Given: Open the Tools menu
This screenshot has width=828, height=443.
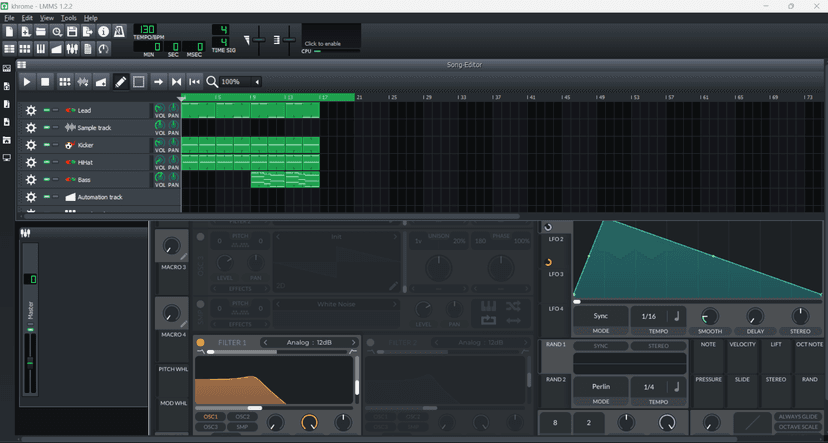Looking at the screenshot, I should [68, 18].
